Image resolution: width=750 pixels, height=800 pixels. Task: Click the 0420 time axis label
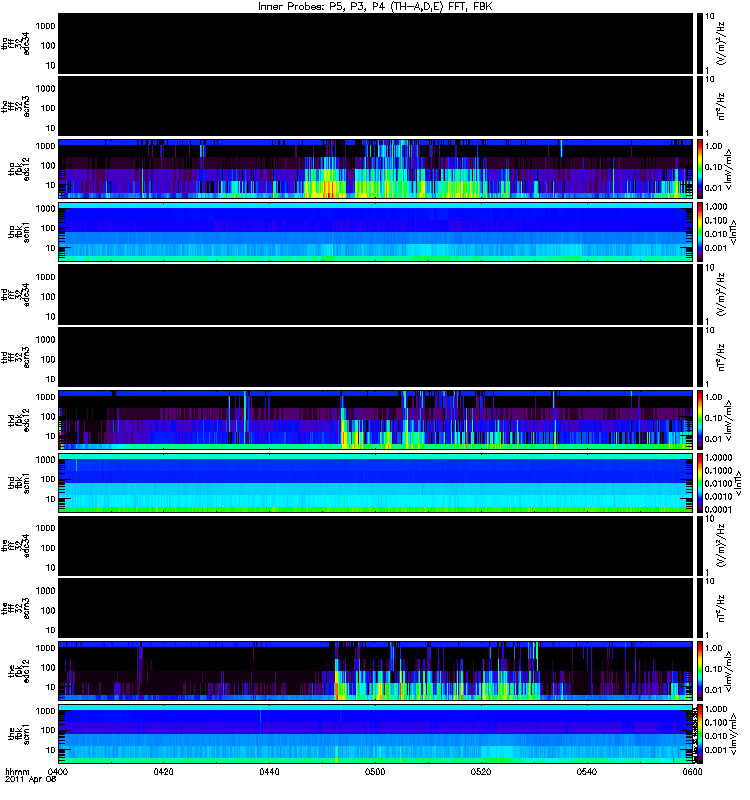pyautogui.click(x=163, y=771)
